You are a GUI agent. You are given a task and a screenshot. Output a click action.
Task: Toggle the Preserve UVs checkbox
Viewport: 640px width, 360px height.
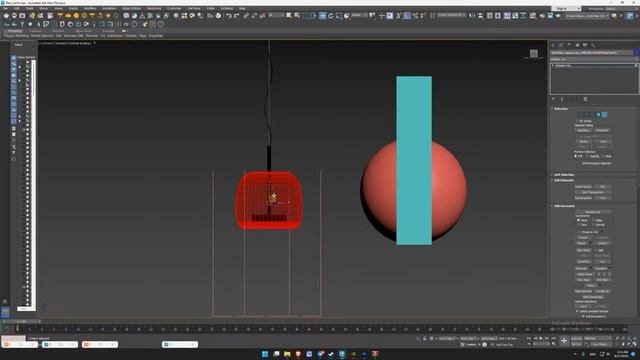click(578, 231)
